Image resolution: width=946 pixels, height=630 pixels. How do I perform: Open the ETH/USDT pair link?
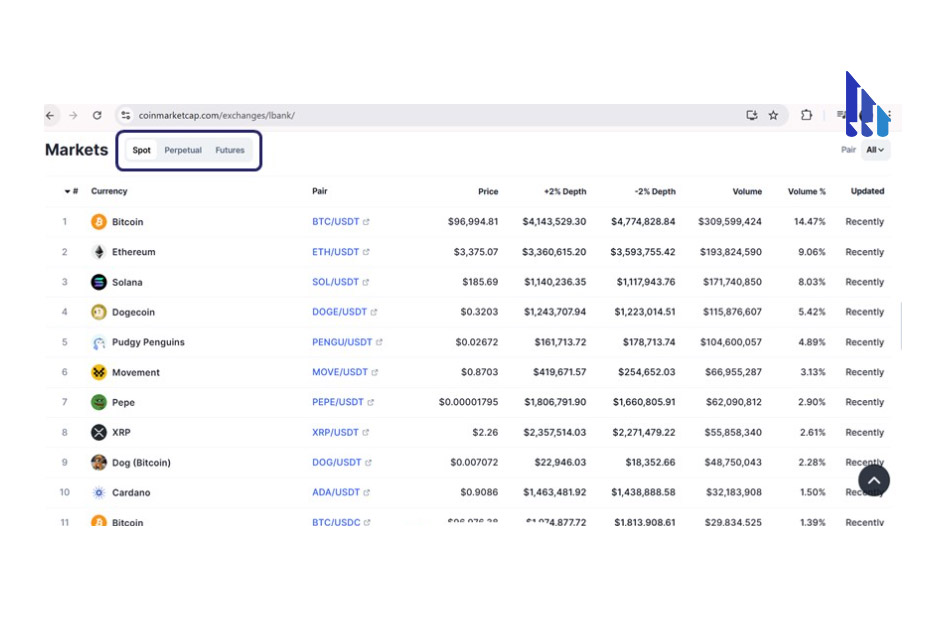[x=335, y=252]
